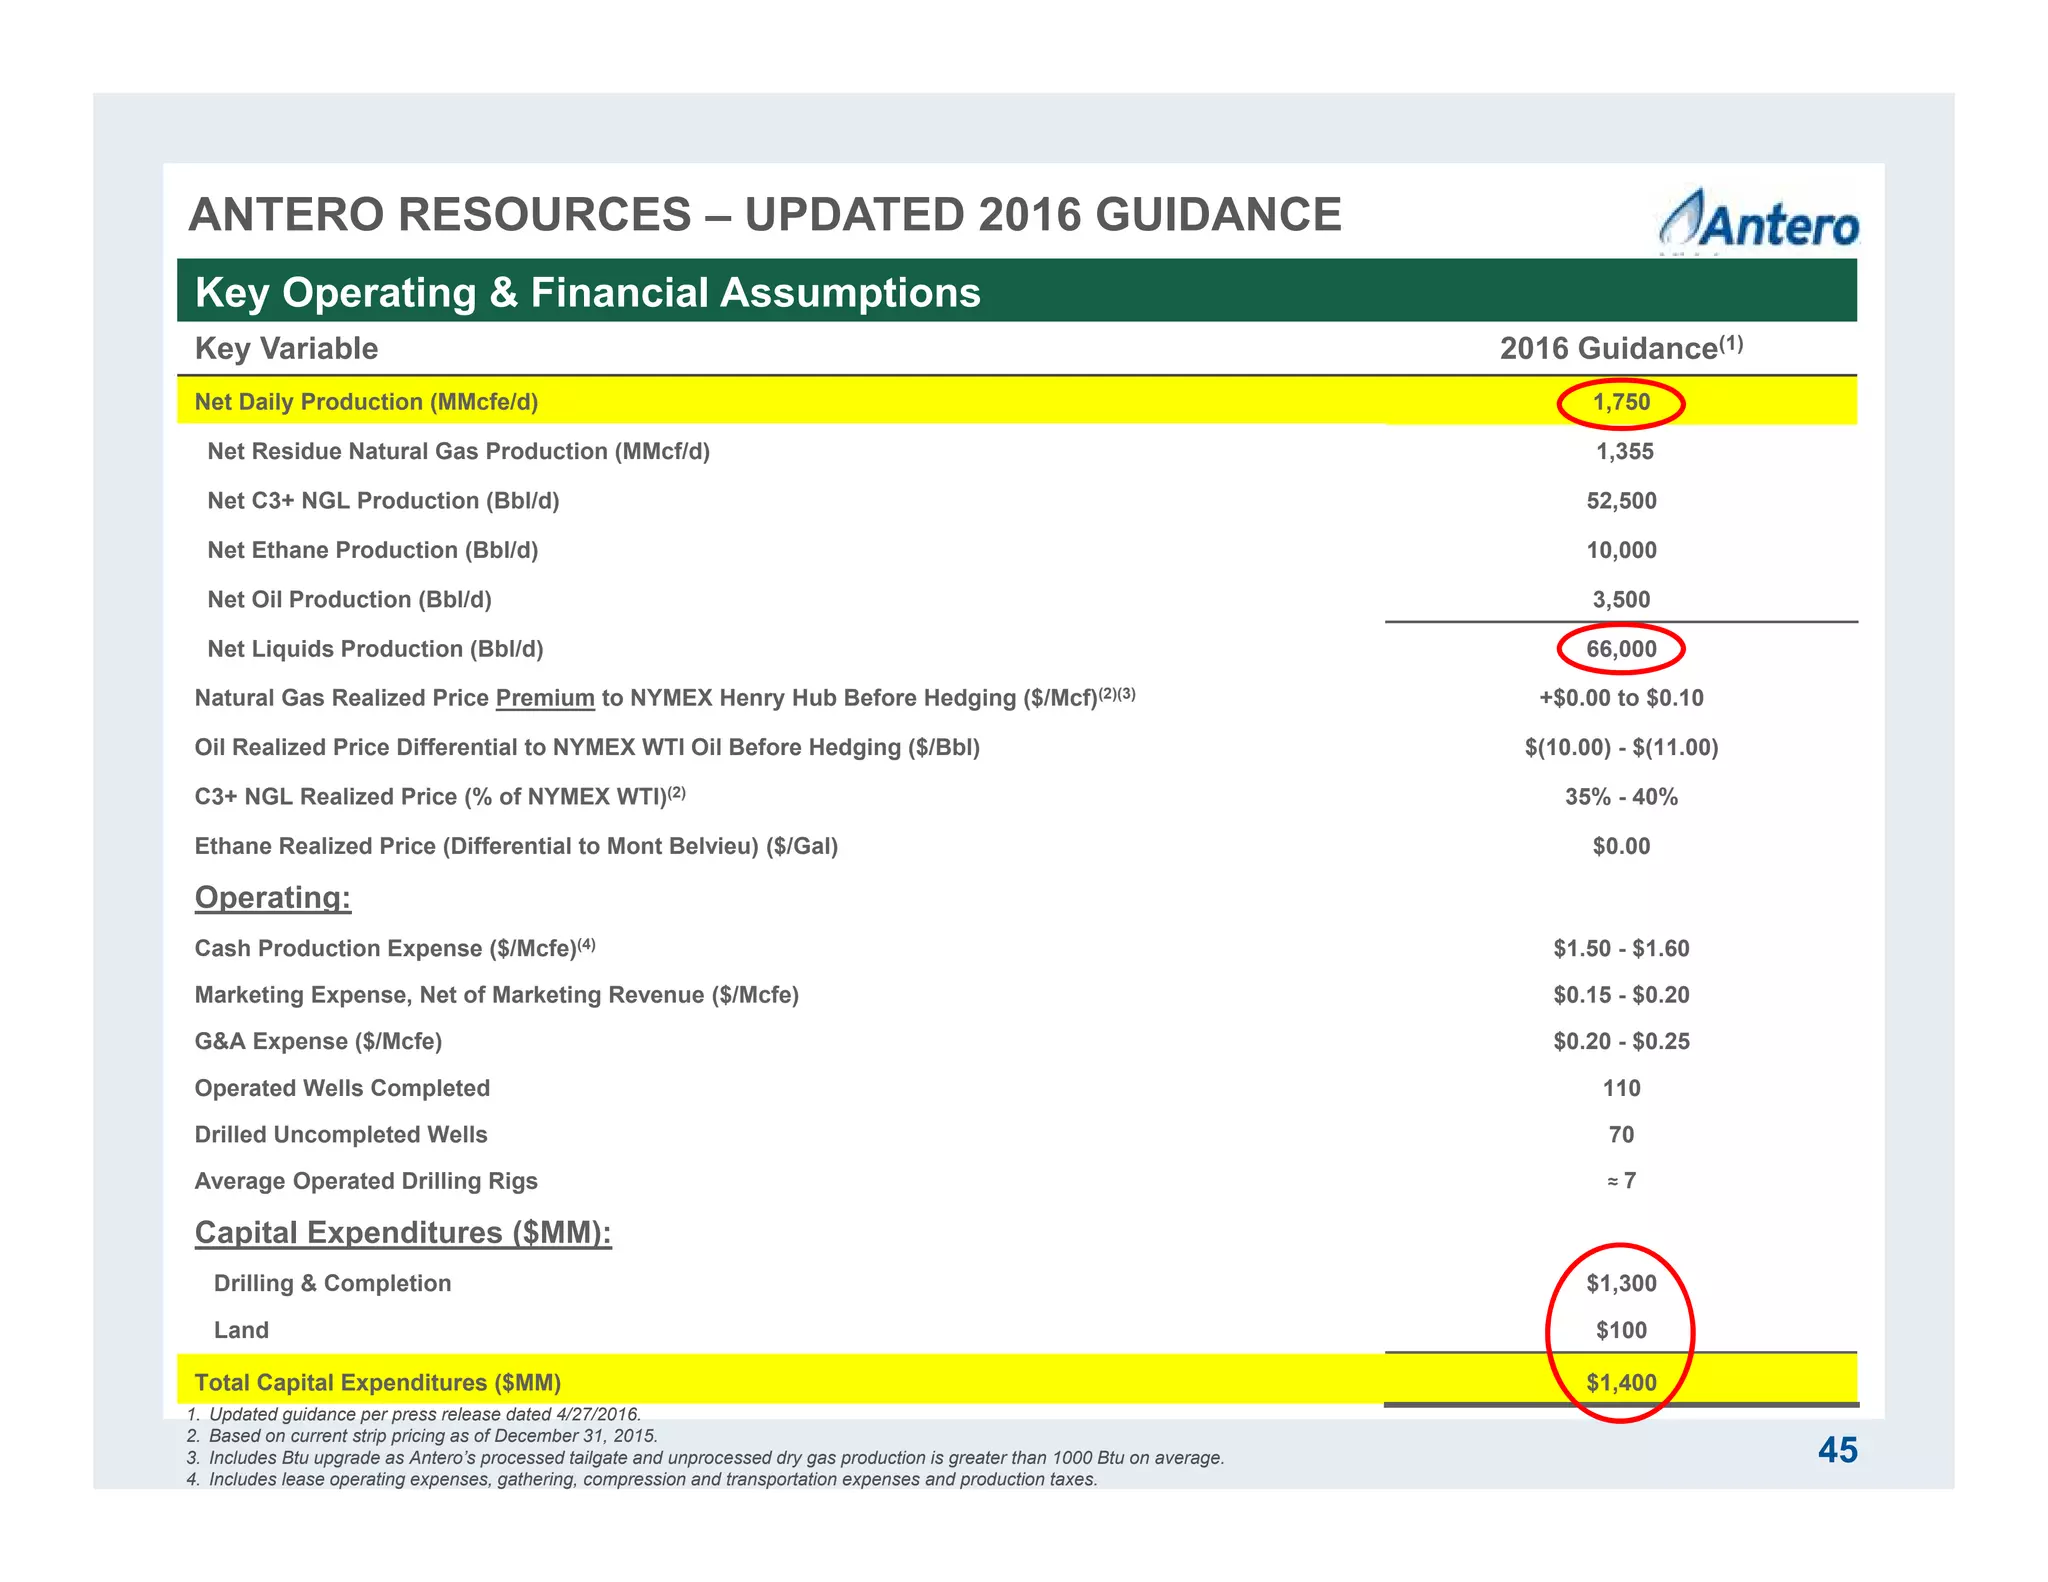Click the page number 45
Image resolution: width=2048 pixels, height=1582 pixels.
click(x=1838, y=1450)
